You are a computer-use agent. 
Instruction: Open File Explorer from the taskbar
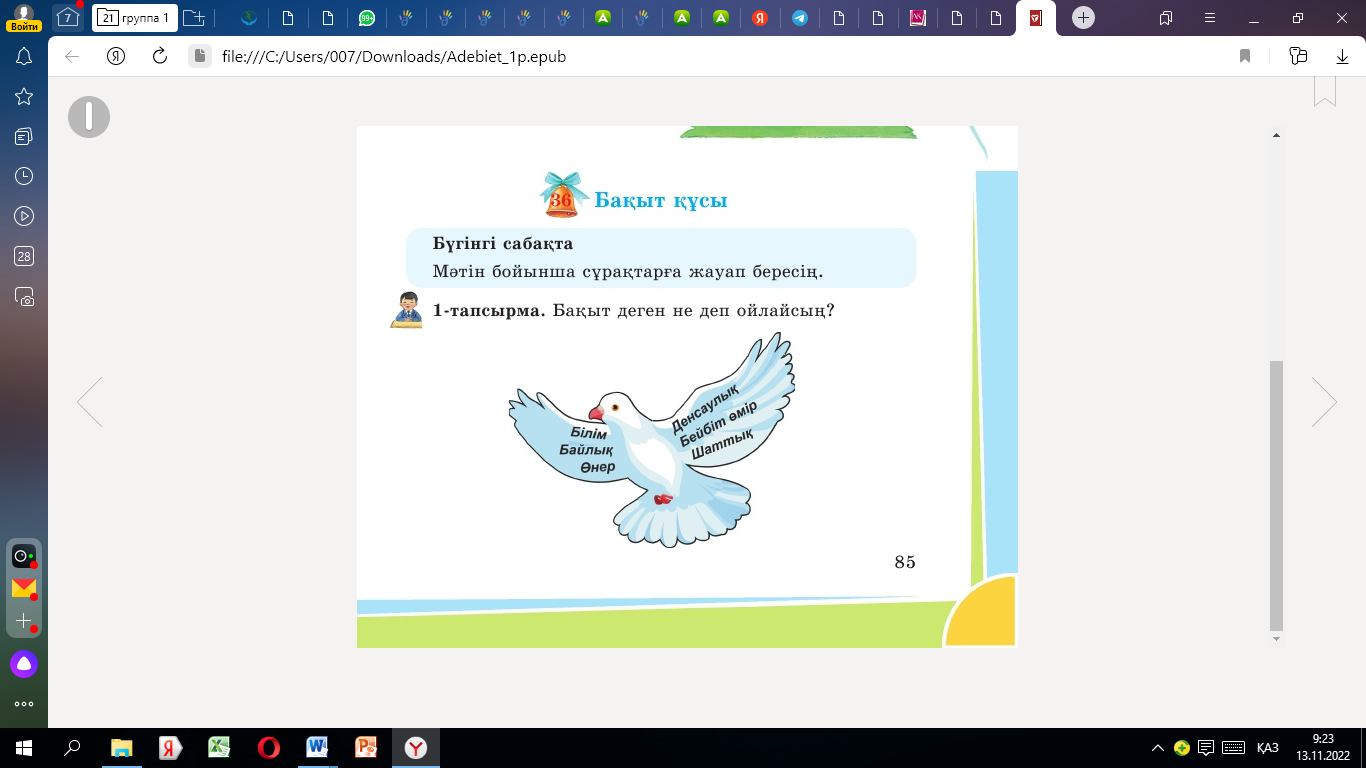(121, 747)
